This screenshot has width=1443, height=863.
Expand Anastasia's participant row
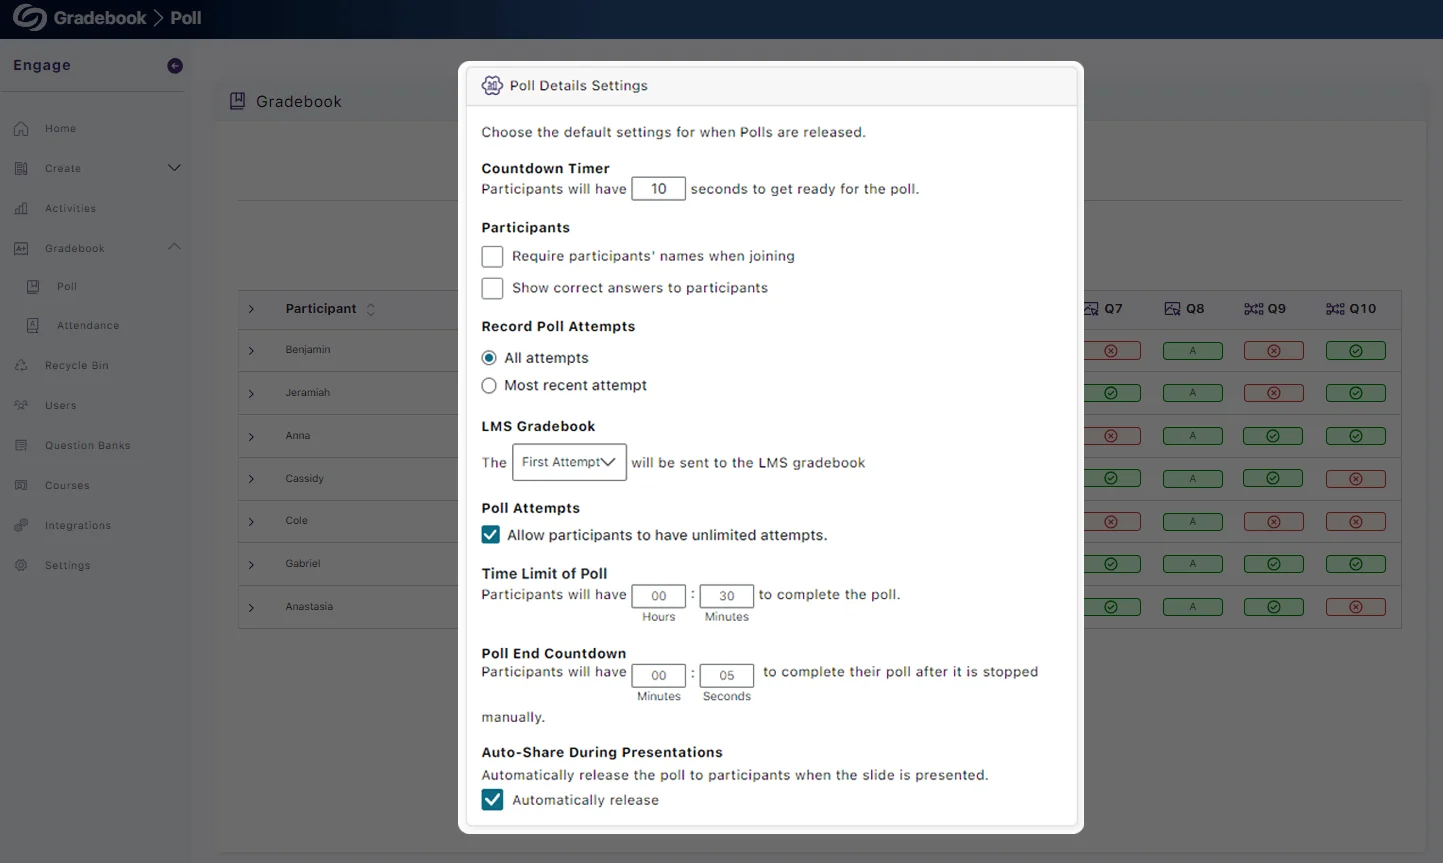coord(251,608)
